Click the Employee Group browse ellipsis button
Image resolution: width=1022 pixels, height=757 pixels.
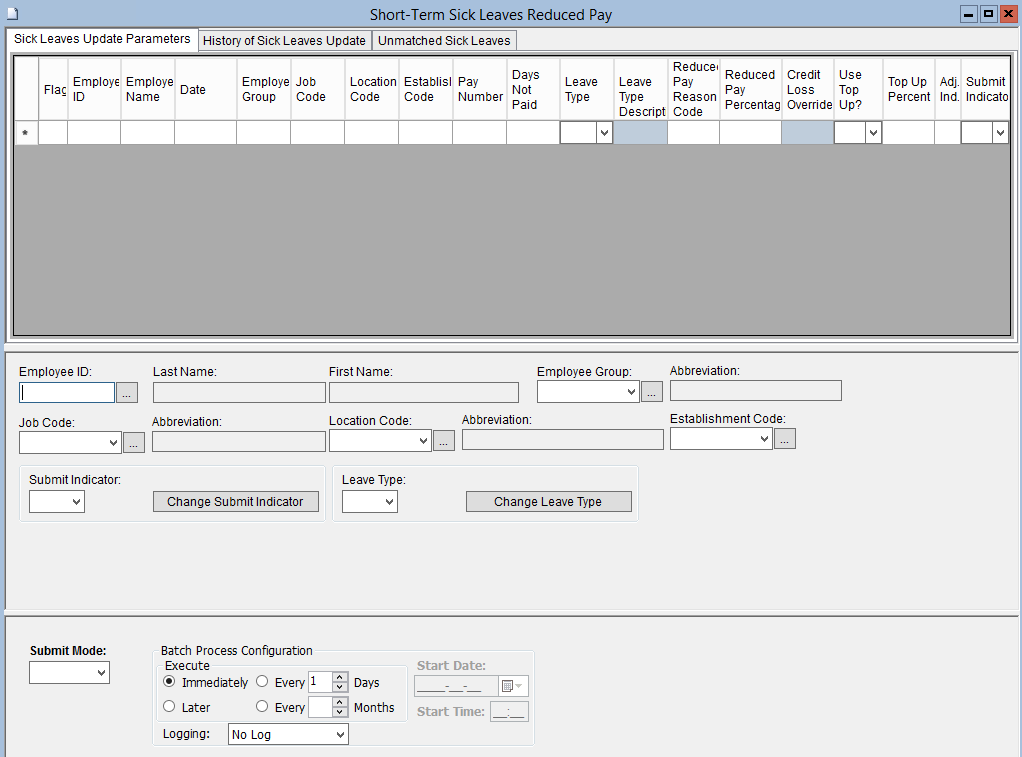651,392
